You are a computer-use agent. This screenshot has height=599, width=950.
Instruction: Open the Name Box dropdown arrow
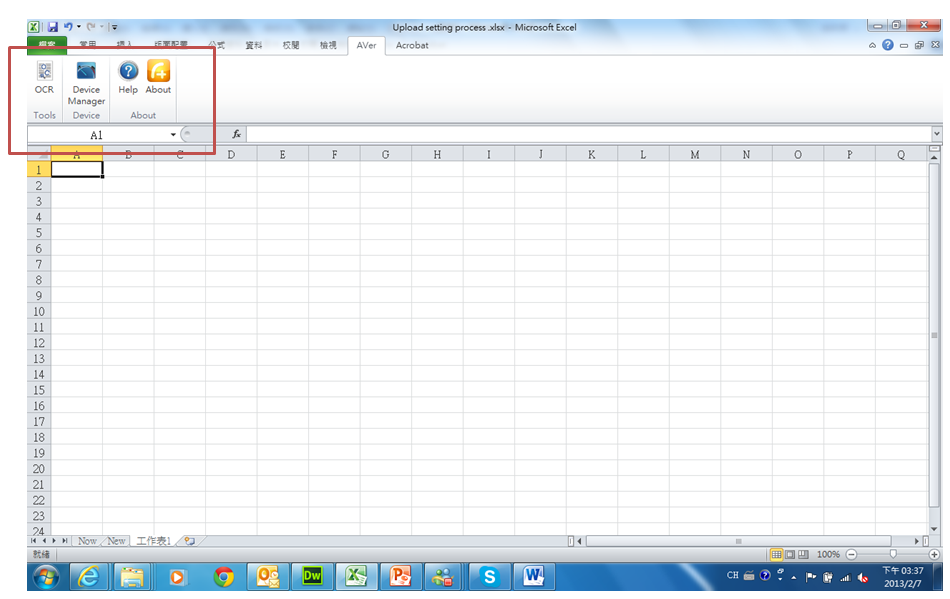173,134
